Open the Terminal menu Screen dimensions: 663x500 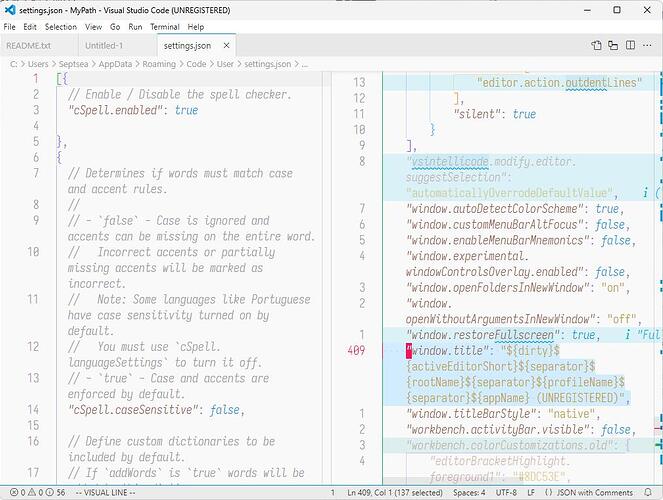tap(165, 27)
